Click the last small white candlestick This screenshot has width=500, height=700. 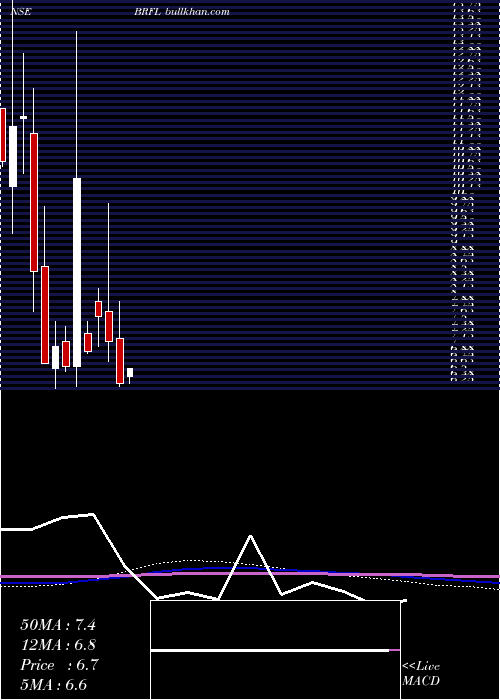pos(130,372)
